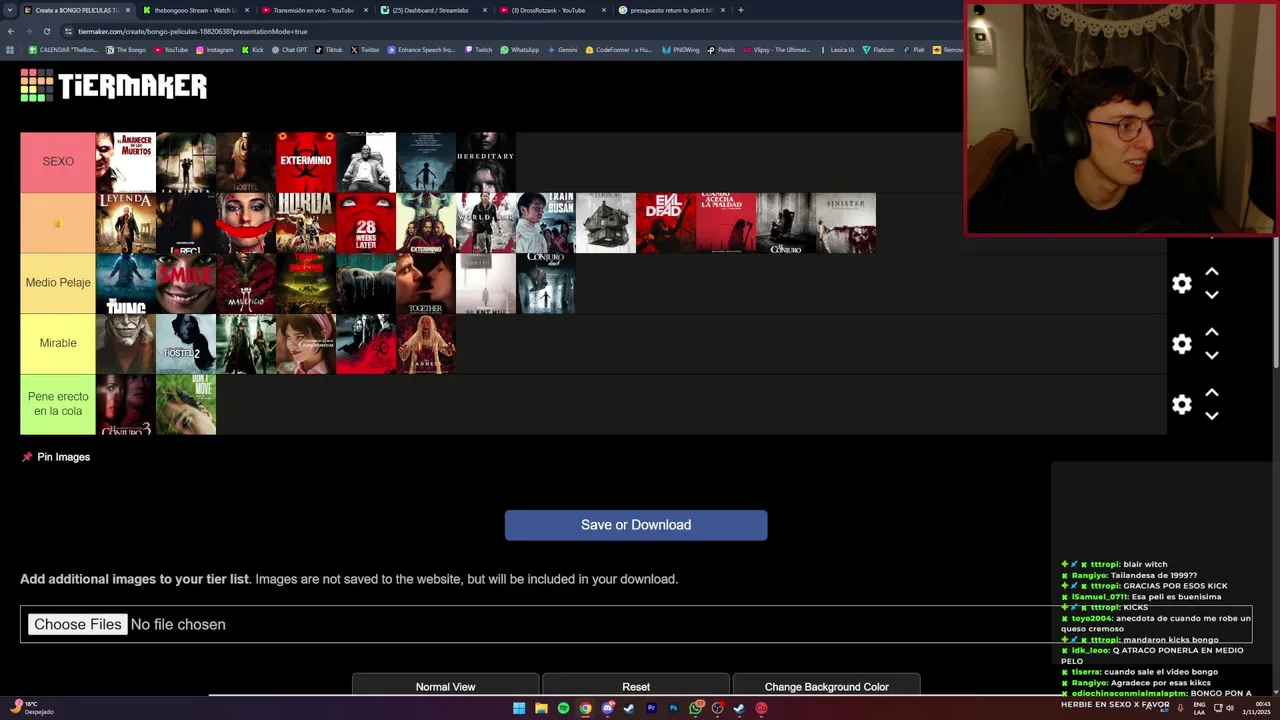Image resolution: width=1280 pixels, height=720 pixels.
Task: Select the Don't Move poster
Action: tap(186, 404)
